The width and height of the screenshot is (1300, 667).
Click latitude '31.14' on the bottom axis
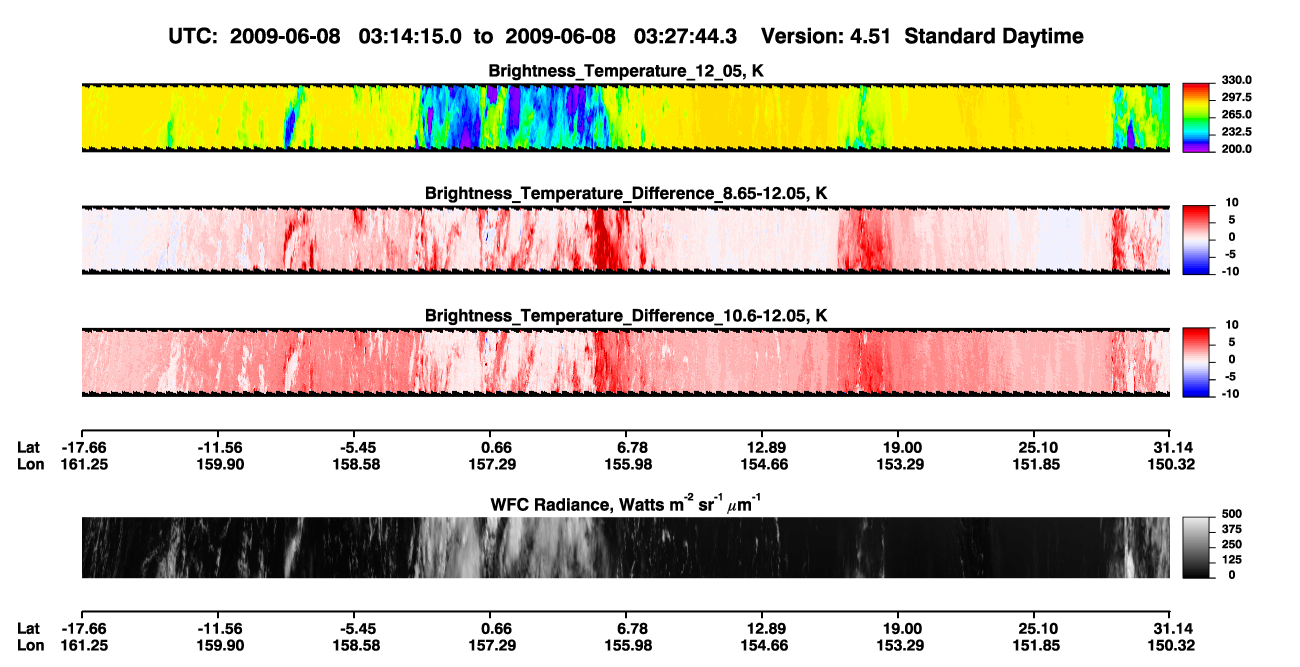pyautogui.click(x=1172, y=629)
